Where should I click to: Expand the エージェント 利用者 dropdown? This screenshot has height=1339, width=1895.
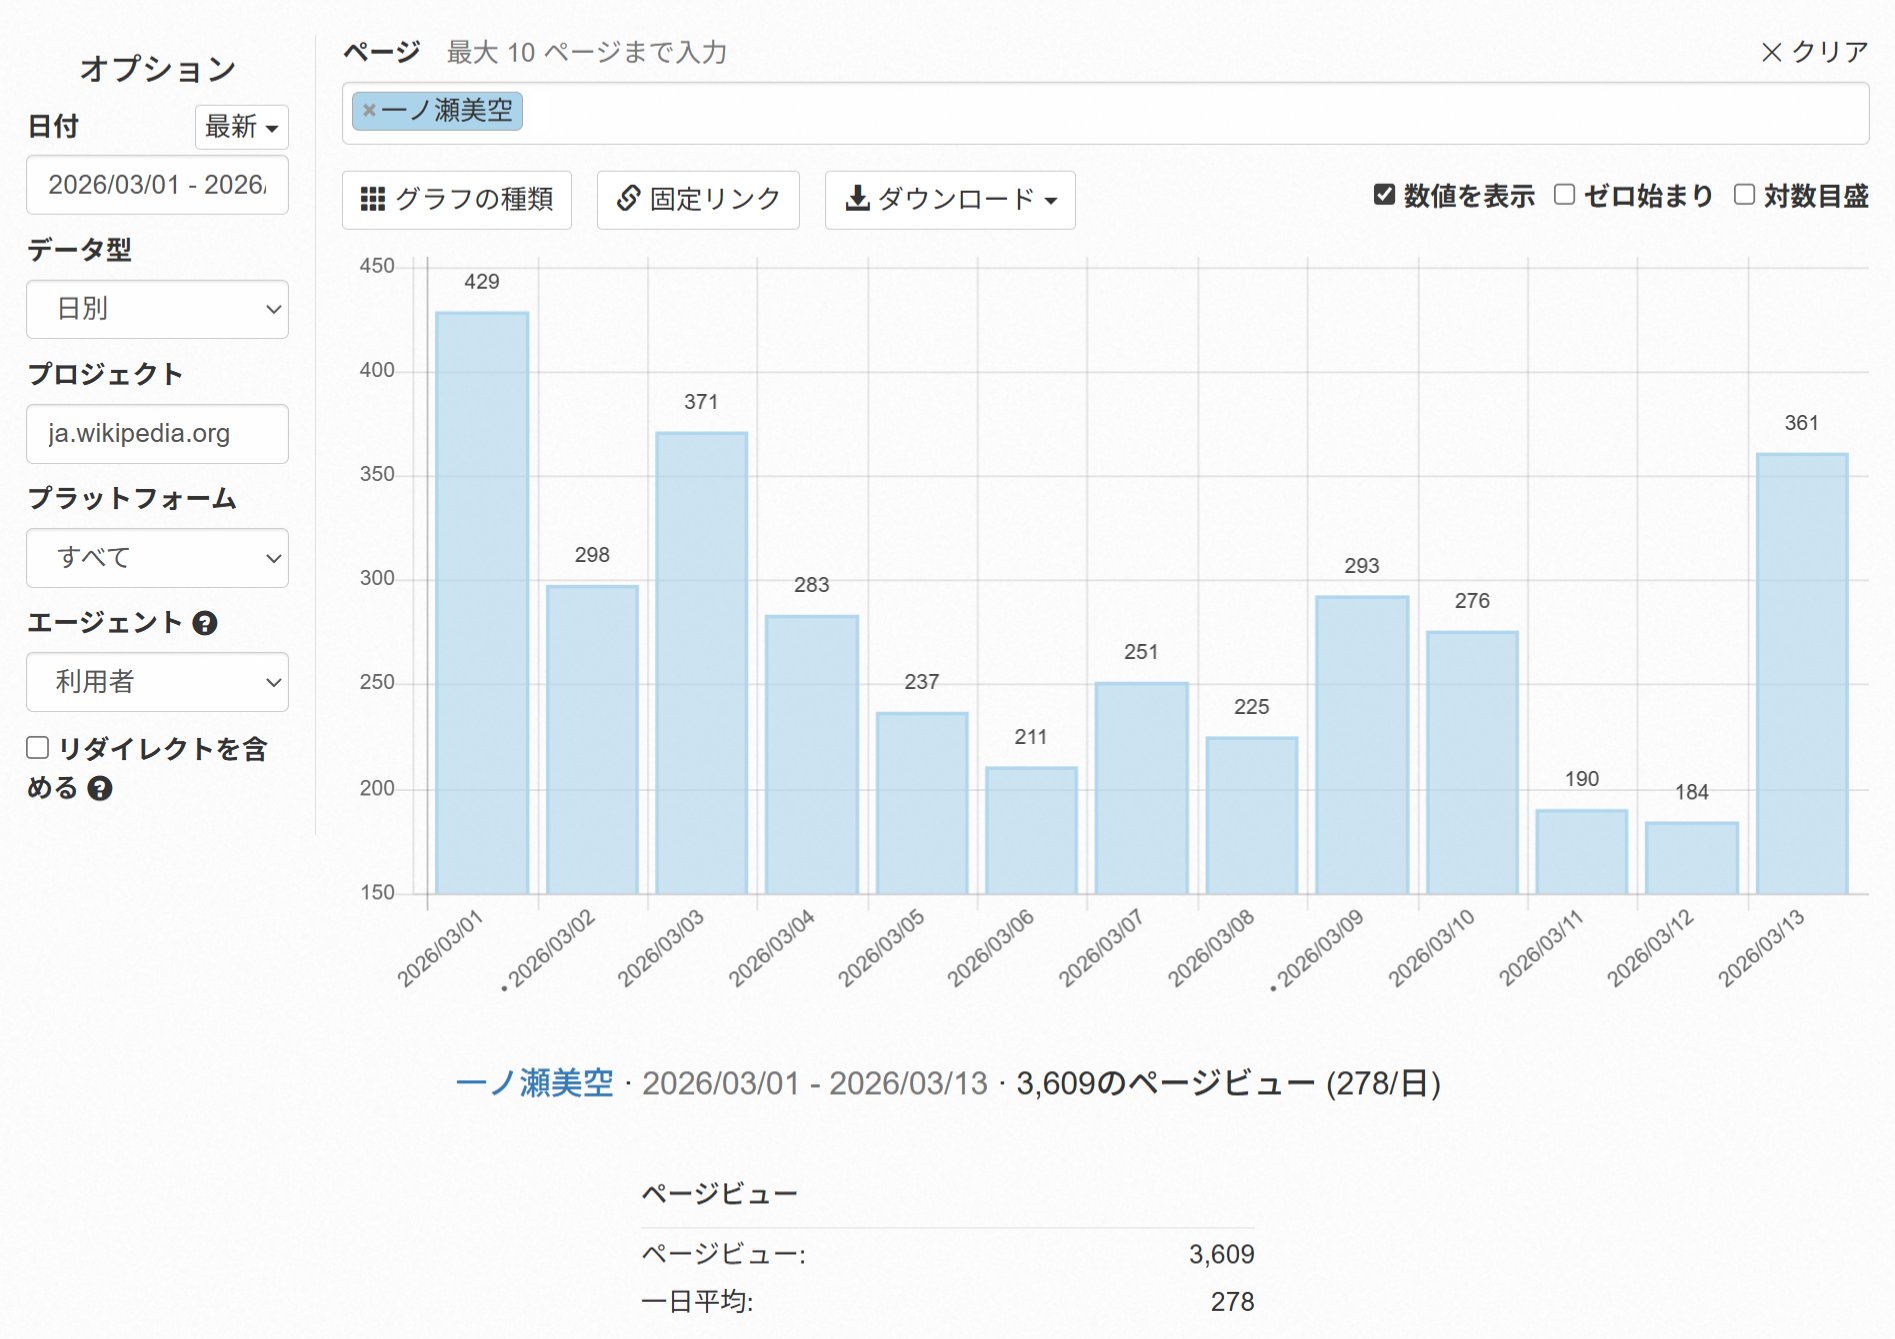point(157,682)
